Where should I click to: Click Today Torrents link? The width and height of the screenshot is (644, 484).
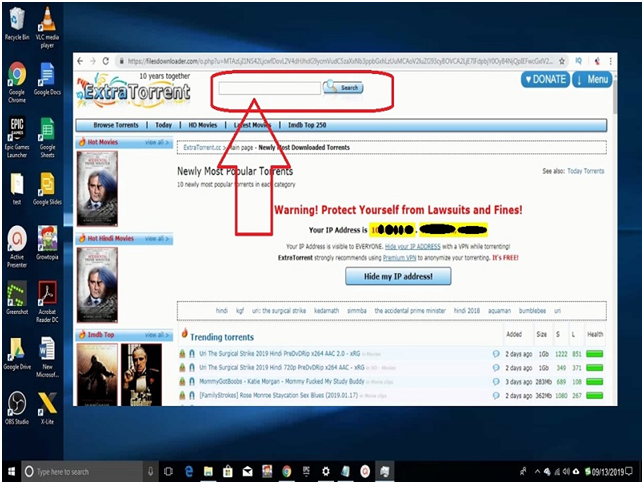[x=586, y=171]
